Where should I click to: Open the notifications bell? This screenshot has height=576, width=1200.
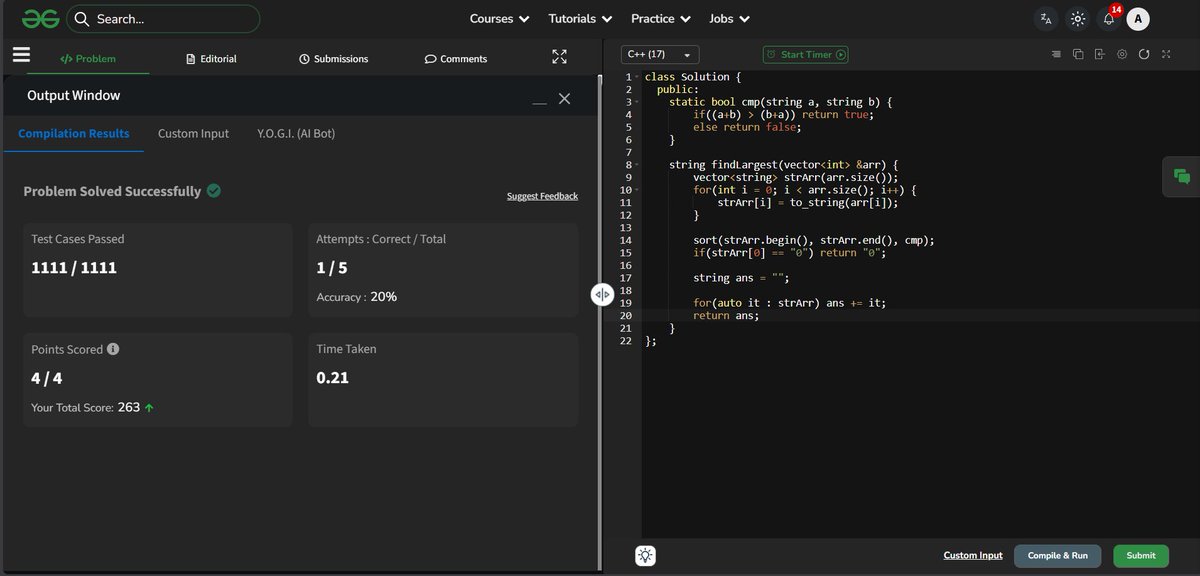click(1108, 19)
